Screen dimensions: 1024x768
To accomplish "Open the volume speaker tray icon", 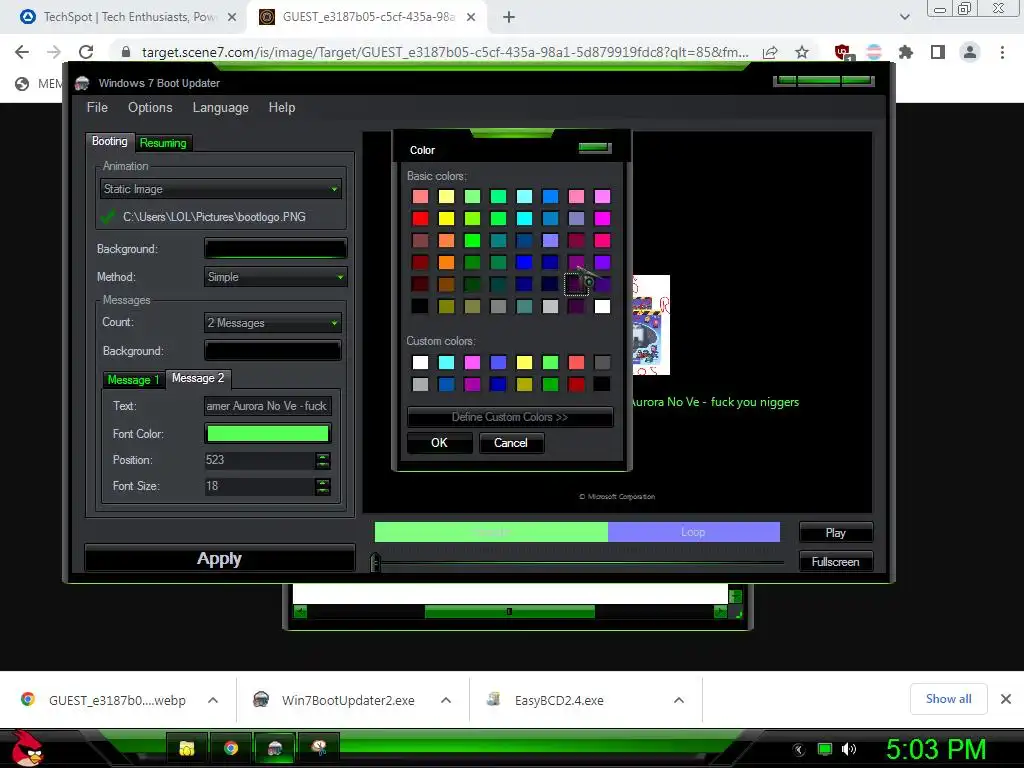I will (849, 749).
